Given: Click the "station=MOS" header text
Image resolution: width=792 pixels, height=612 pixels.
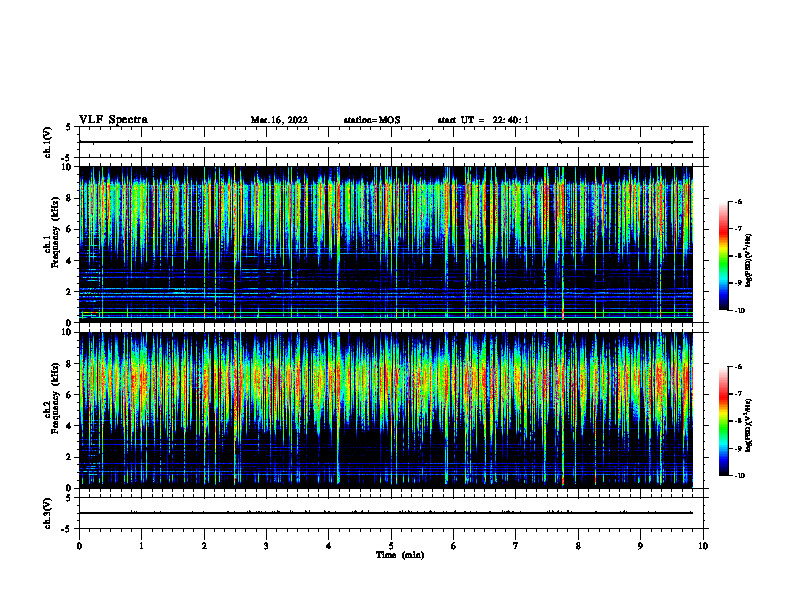Looking at the screenshot, I should (372, 120).
